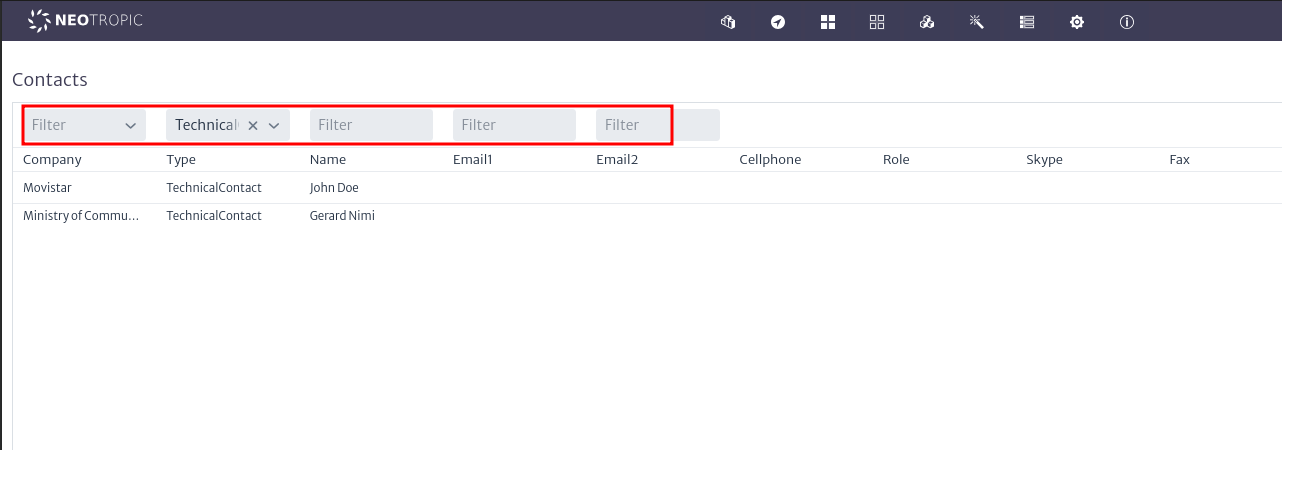Viewport: 1308px width, 493px height.
Task: Click the Neotropic logo
Action: coord(86,20)
